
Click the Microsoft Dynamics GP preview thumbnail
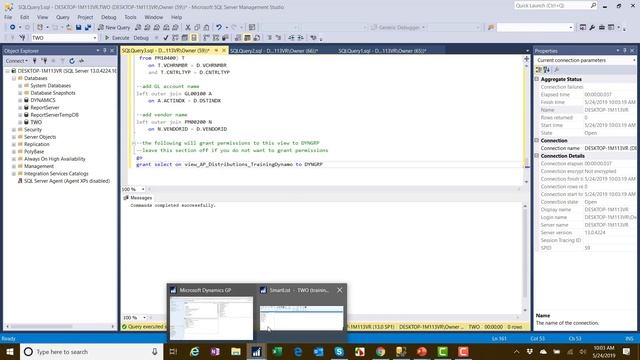211,318
